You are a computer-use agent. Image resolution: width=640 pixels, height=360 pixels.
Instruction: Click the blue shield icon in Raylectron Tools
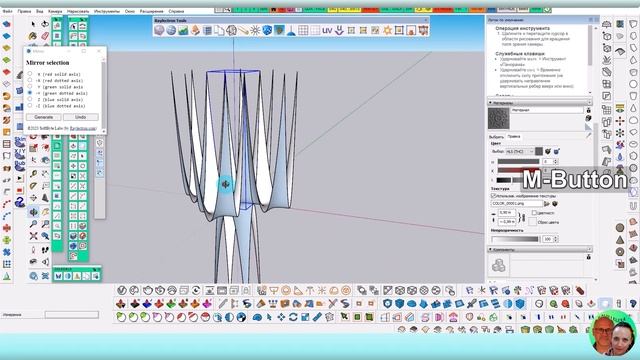click(x=267, y=30)
